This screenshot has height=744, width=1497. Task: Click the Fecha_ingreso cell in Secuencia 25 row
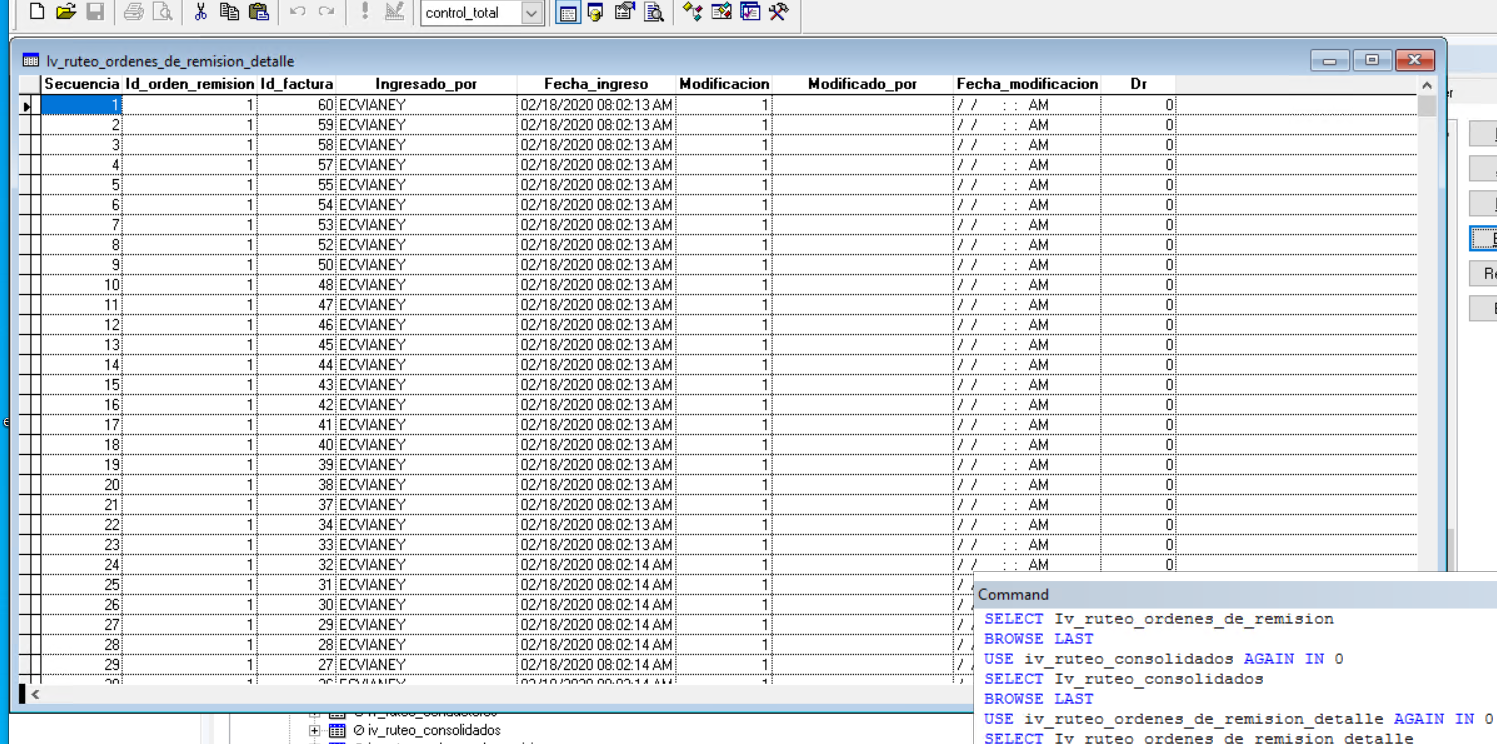pos(596,585)
